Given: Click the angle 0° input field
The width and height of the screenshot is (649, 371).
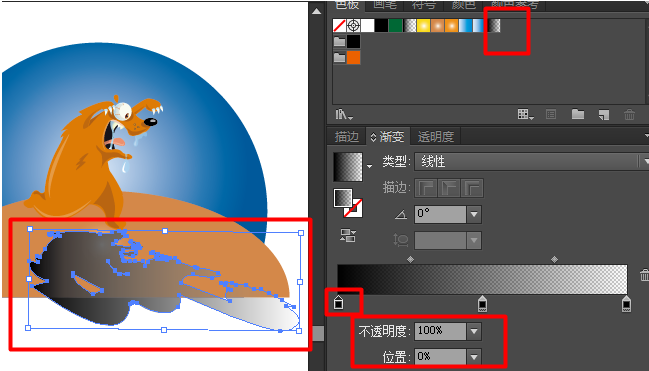Looking at the screenshot, I should [440, 214].
